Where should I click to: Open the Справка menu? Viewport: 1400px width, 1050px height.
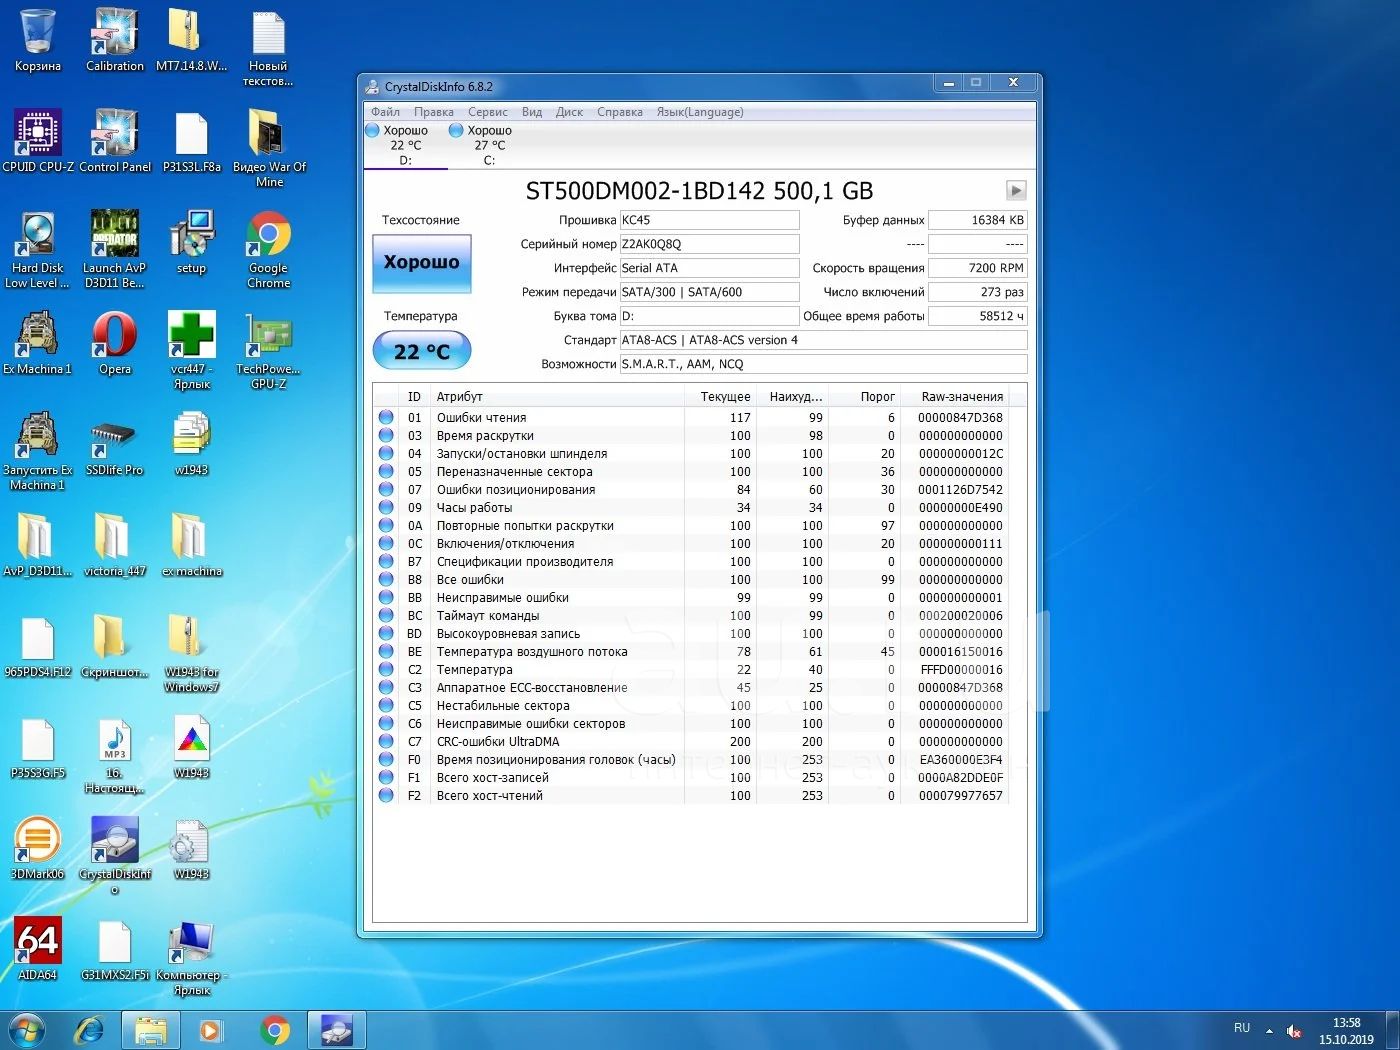(620, 112)
